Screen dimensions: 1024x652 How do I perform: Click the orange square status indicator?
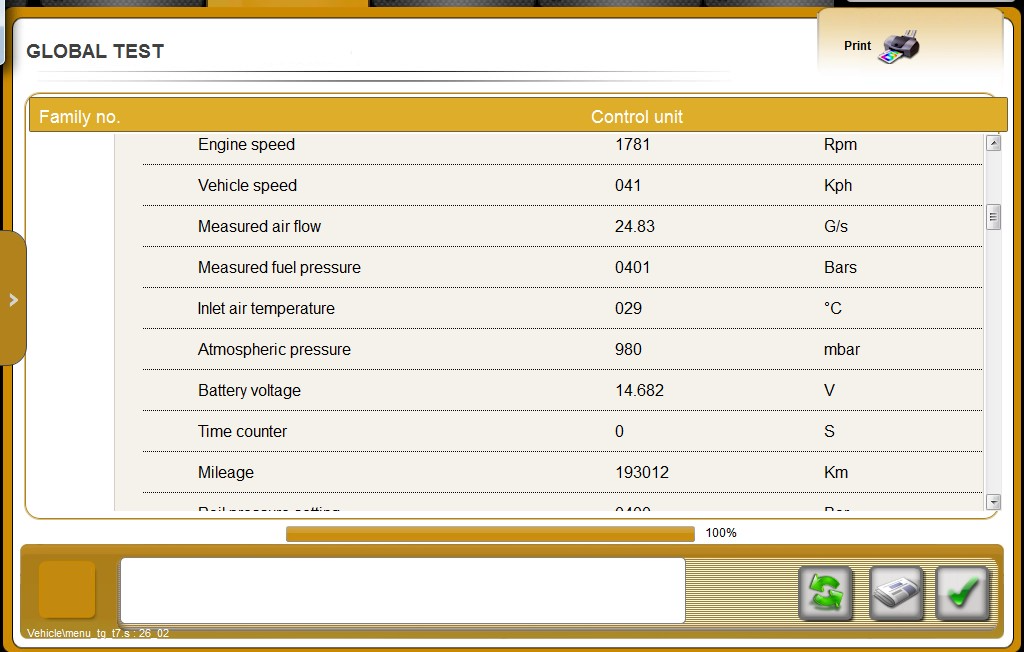tap(67, 589)
